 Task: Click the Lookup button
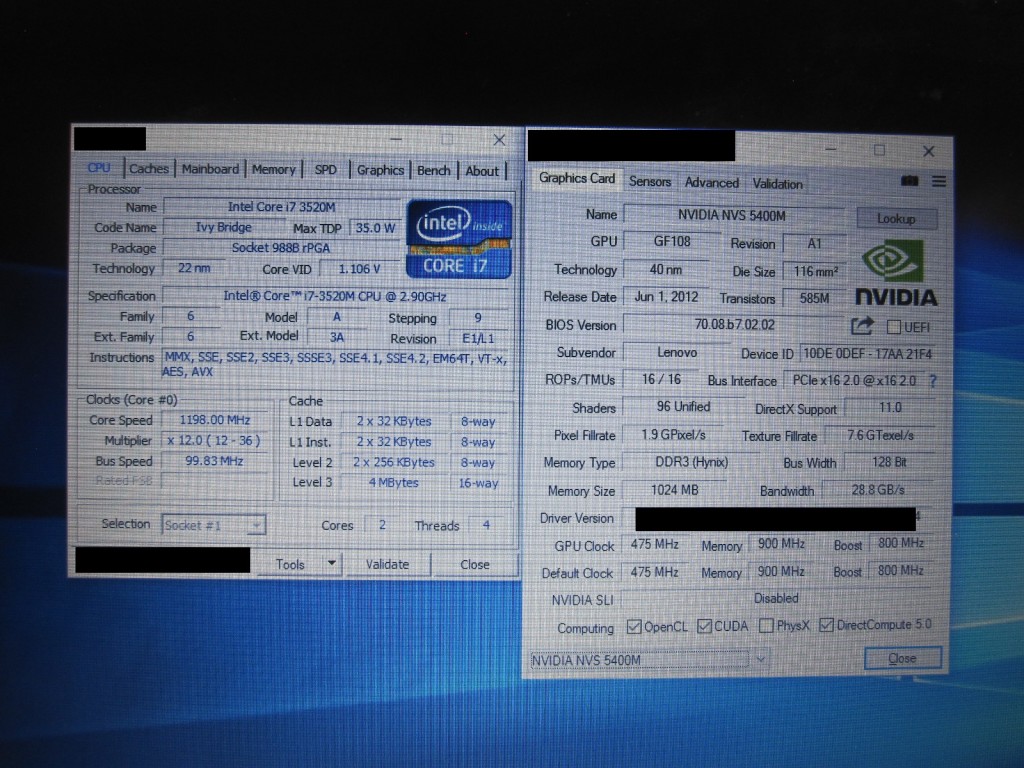pyautogui.click(x=896, y=219)
